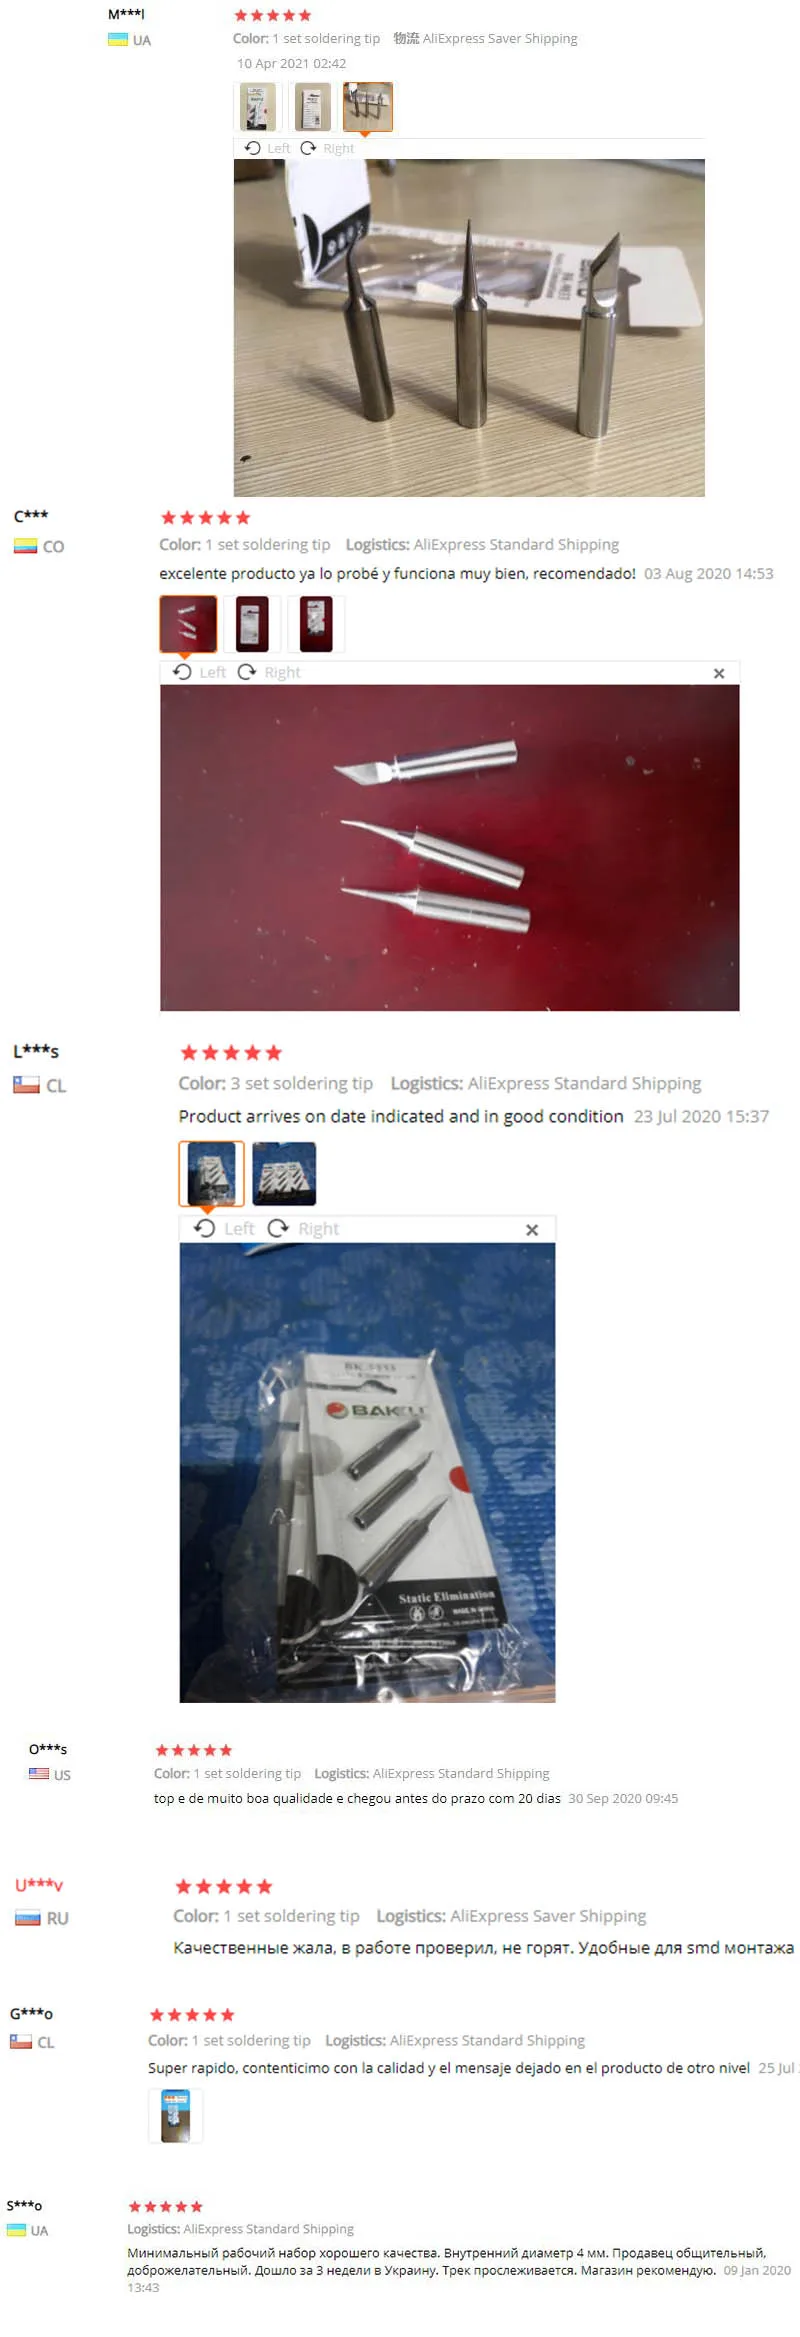Click the five-star rating on O***s's review
This screenshot has width=800, height=2337.
click(194, 1750)
